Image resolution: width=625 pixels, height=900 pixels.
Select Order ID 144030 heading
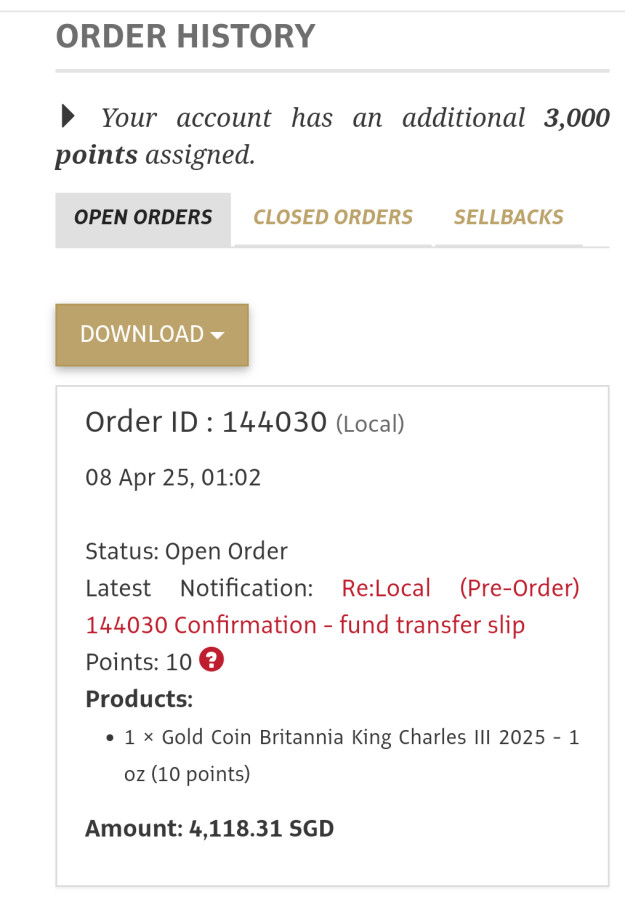pos(206,422)
